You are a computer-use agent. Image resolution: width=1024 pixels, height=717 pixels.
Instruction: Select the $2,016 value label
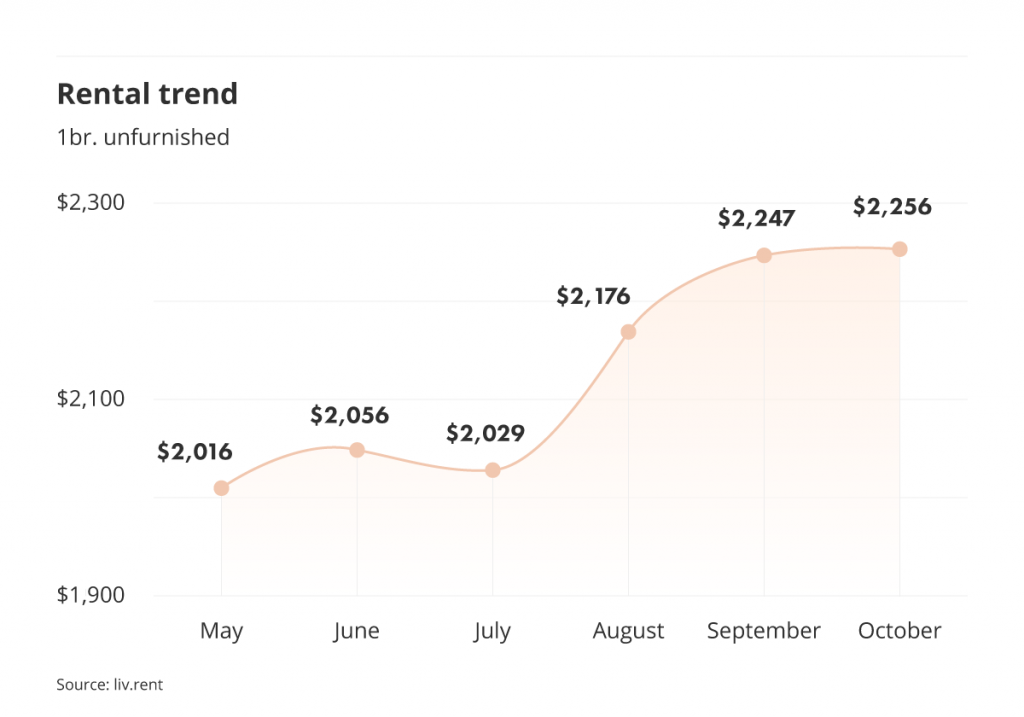click(x=195, y=451)
